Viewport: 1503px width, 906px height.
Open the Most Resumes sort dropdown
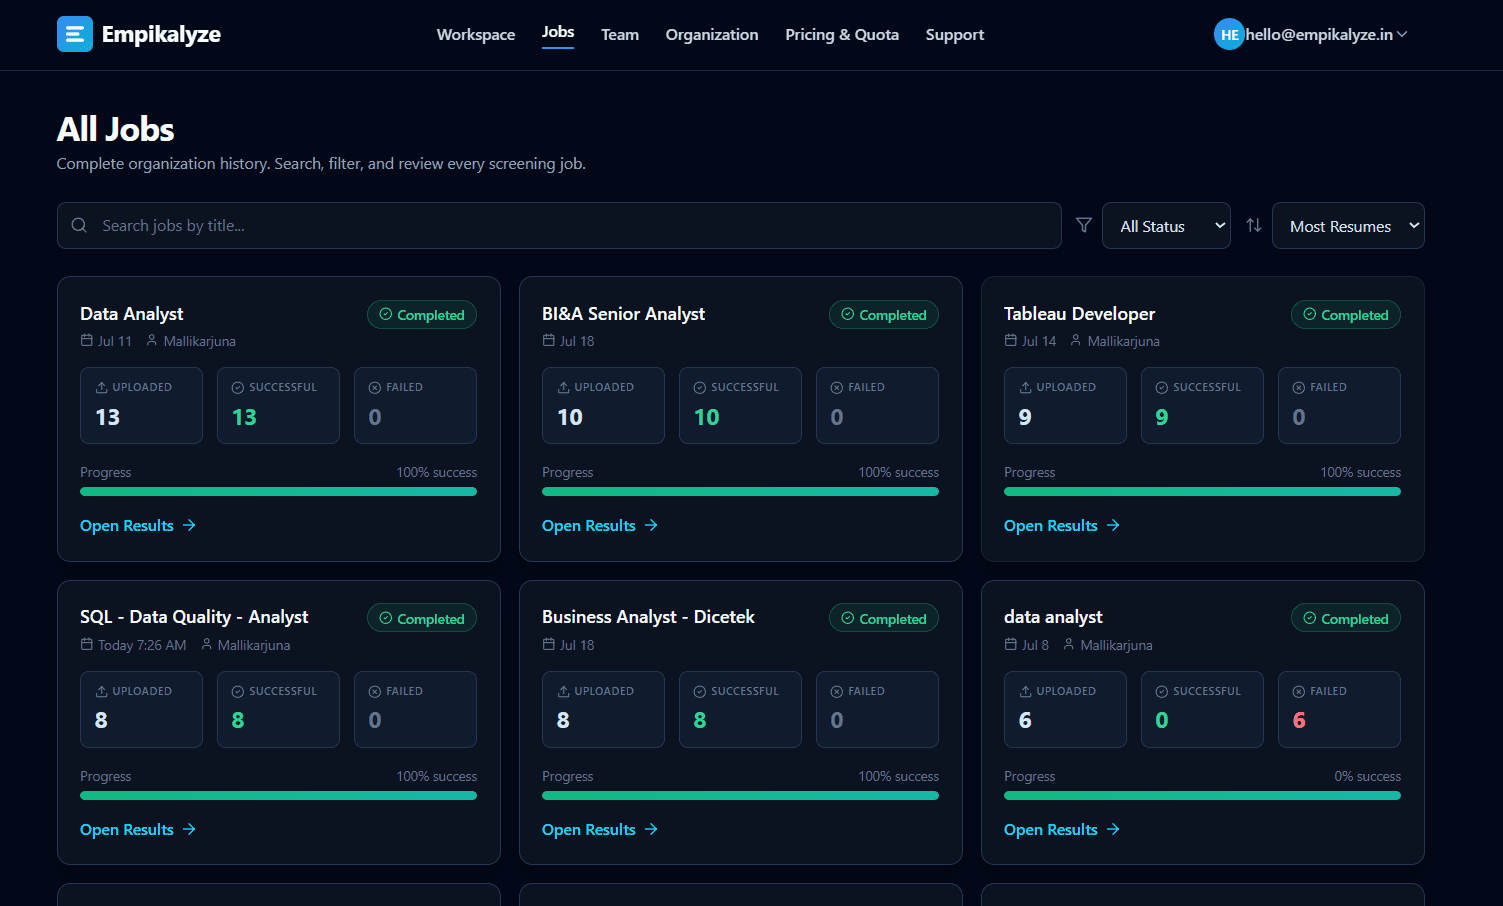click(1348, 226)
